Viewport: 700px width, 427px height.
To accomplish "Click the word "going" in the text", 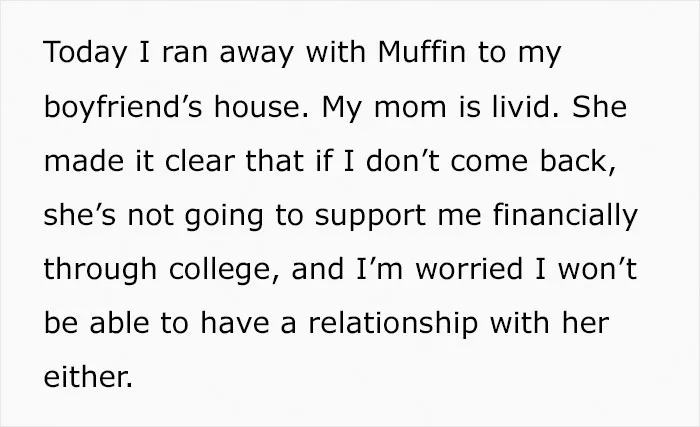I will [x=224, y=217].
